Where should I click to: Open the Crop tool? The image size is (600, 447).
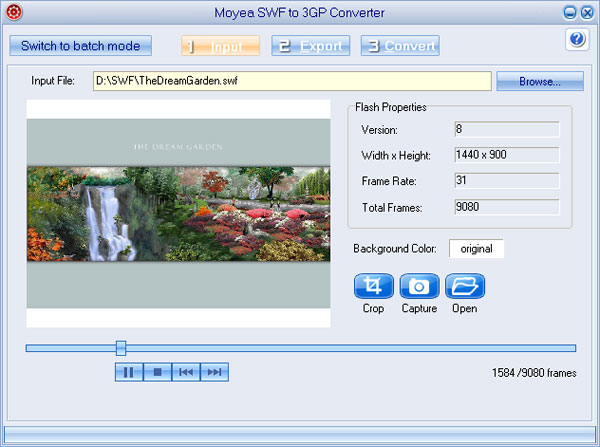[x=373, y=286]
